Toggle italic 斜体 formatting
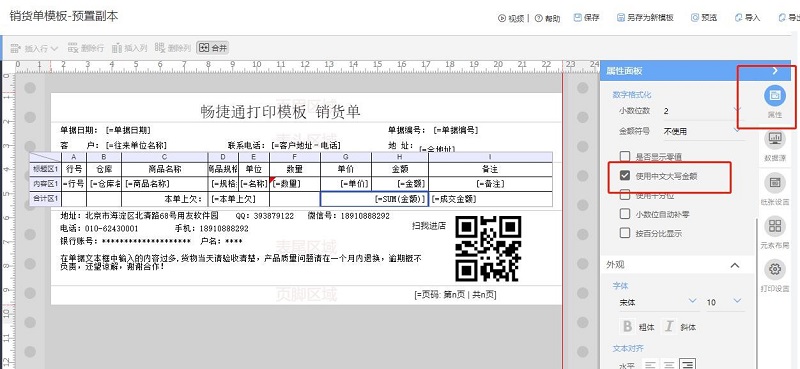 [669, 327]
